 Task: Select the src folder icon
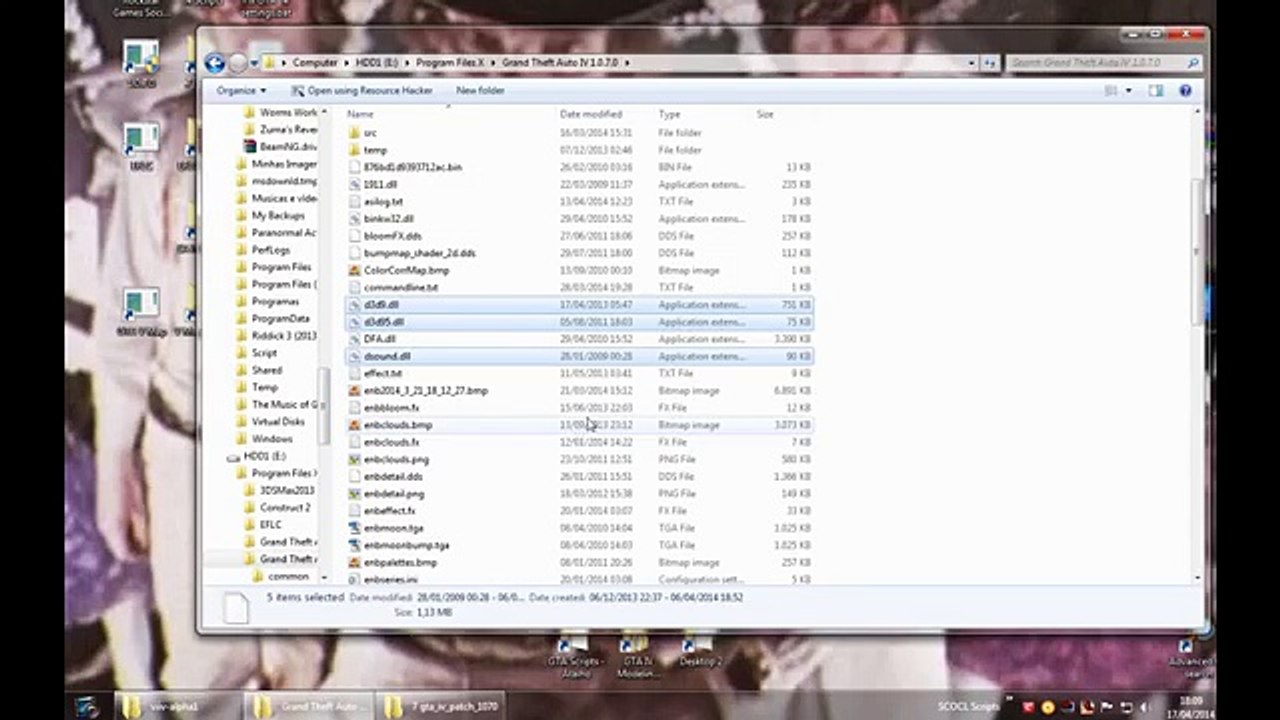pos(353,132)
